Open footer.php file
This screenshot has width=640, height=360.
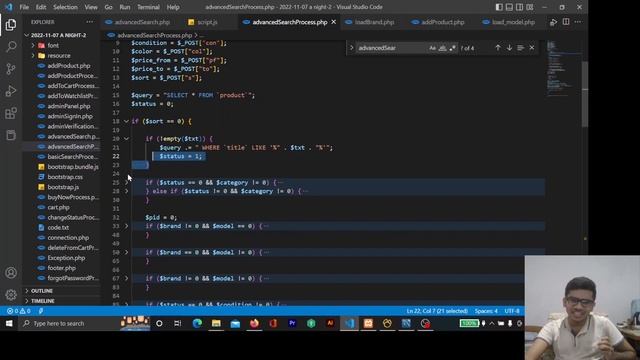[x=62, y=268]
